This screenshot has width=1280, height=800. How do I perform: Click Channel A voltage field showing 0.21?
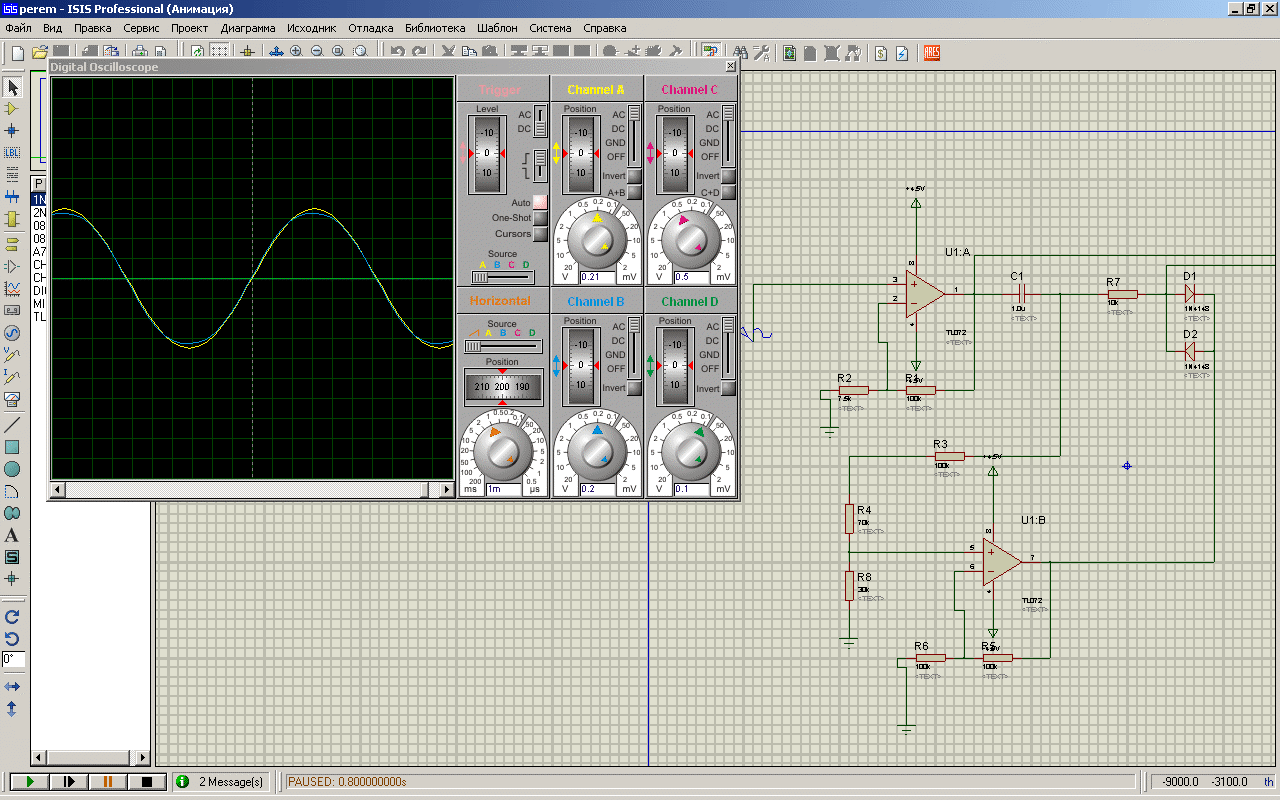click(597, 277)
